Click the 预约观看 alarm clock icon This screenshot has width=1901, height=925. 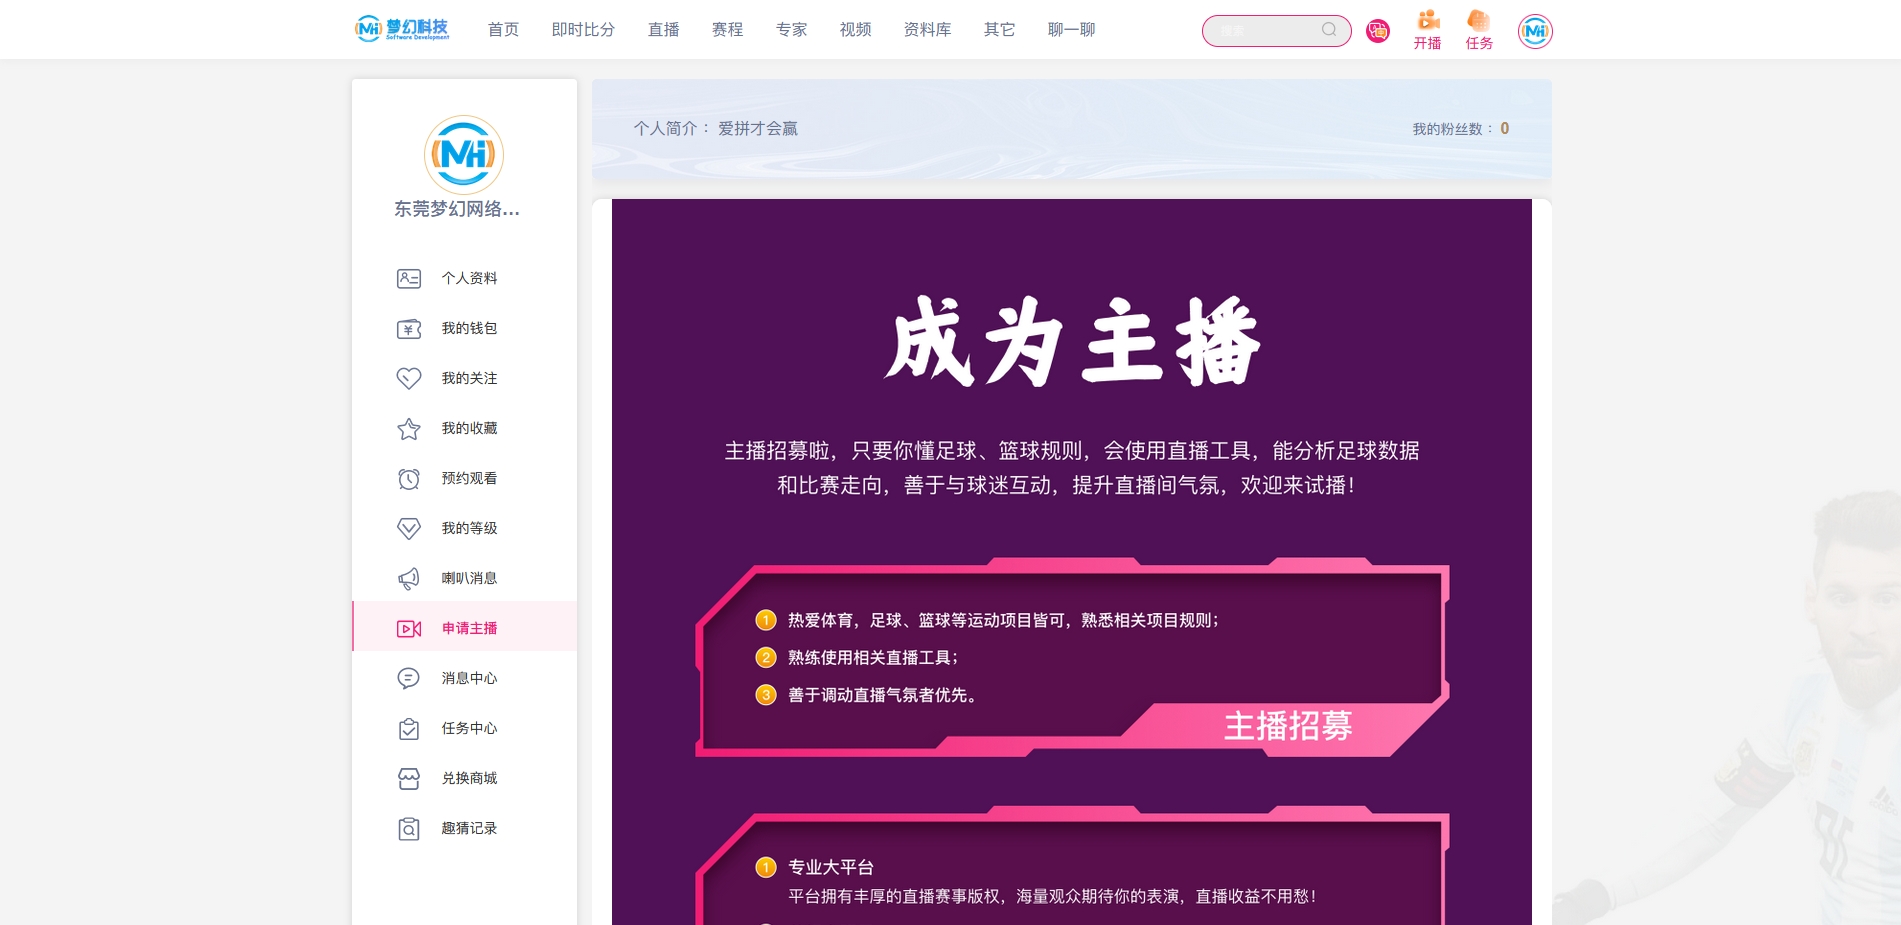(x=409, y=478)
